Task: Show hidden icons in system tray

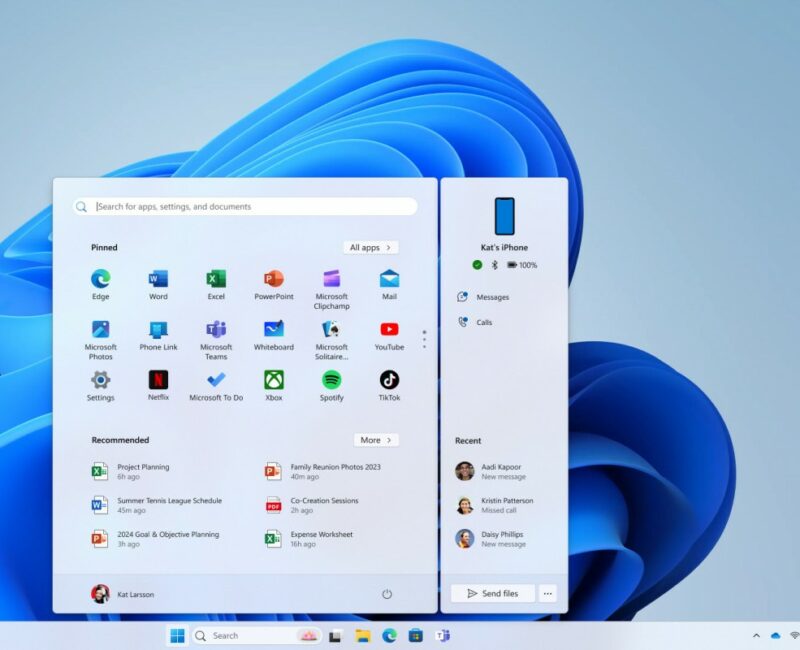Action: point(756,636)
